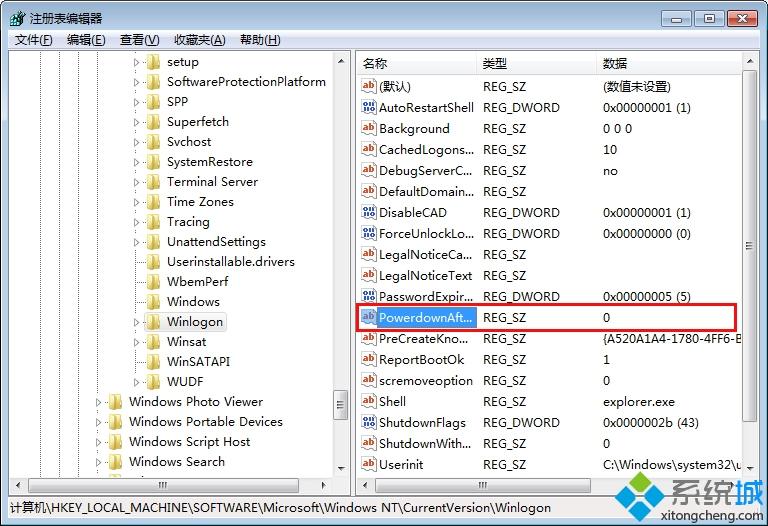Click the DWORD icon of ForceUnlockLo...
This screenshot has height=526, width=768.
click(368, 234)
